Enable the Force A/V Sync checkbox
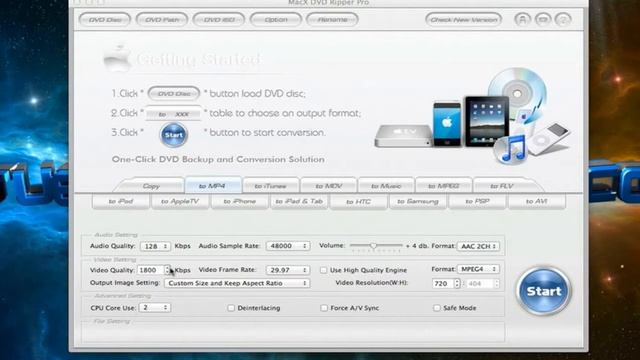This screenshot has width=640, height=360. 324,308
